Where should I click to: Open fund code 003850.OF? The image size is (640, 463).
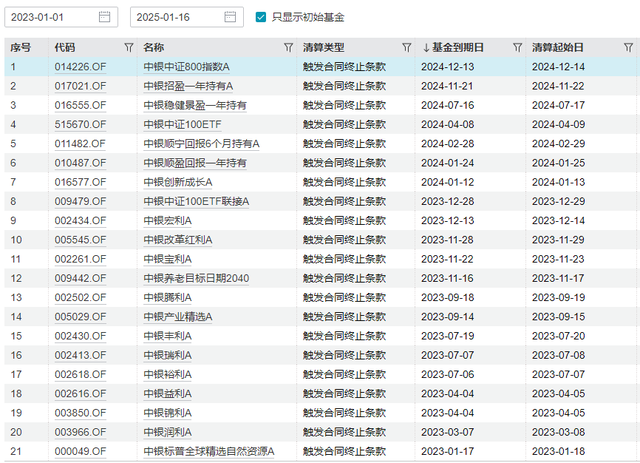point(80,412)
